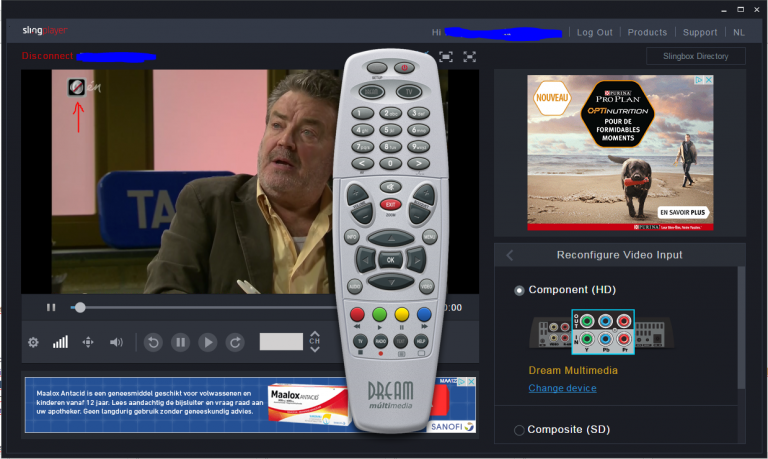Click the Slingbox Directory button
Image resolution: width=768 pixels, height=459 pixels.
coord(696,56)
